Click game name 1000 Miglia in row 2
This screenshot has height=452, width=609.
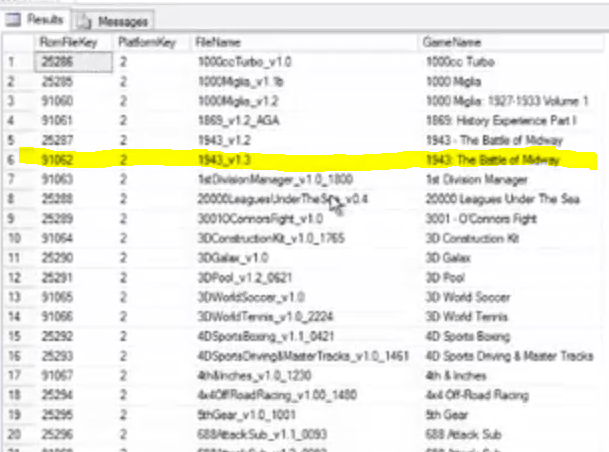[x=453, y=82]
